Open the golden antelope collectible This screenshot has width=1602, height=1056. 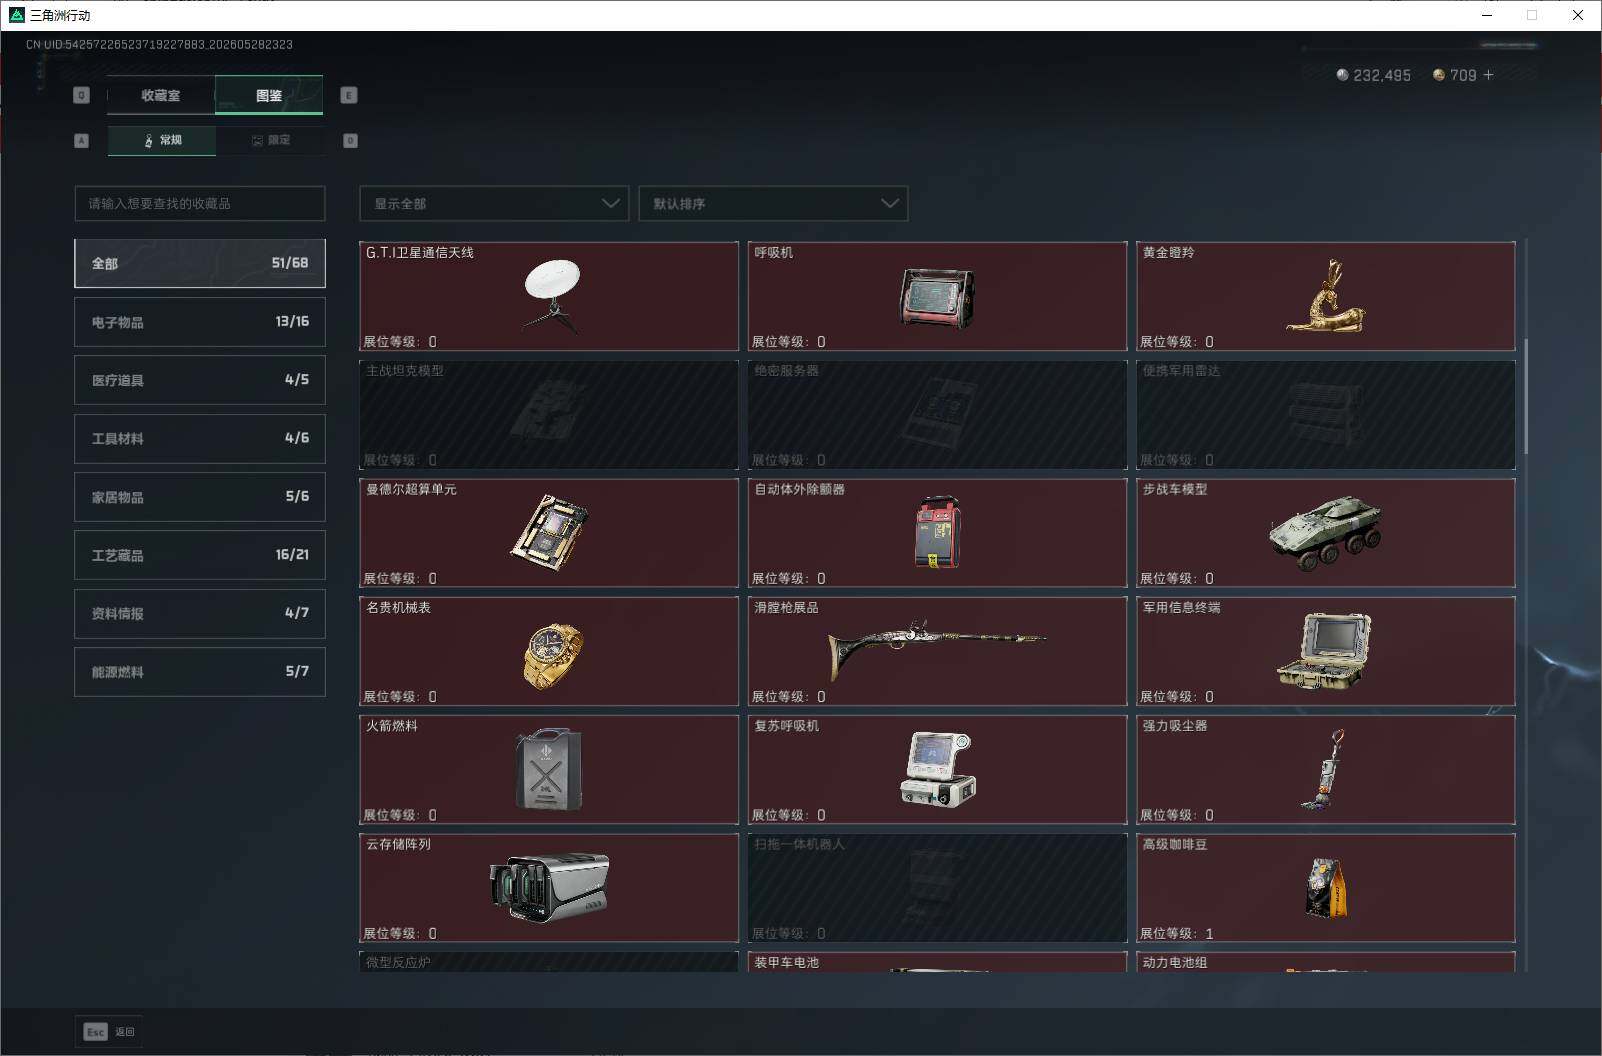(1325, 296)
